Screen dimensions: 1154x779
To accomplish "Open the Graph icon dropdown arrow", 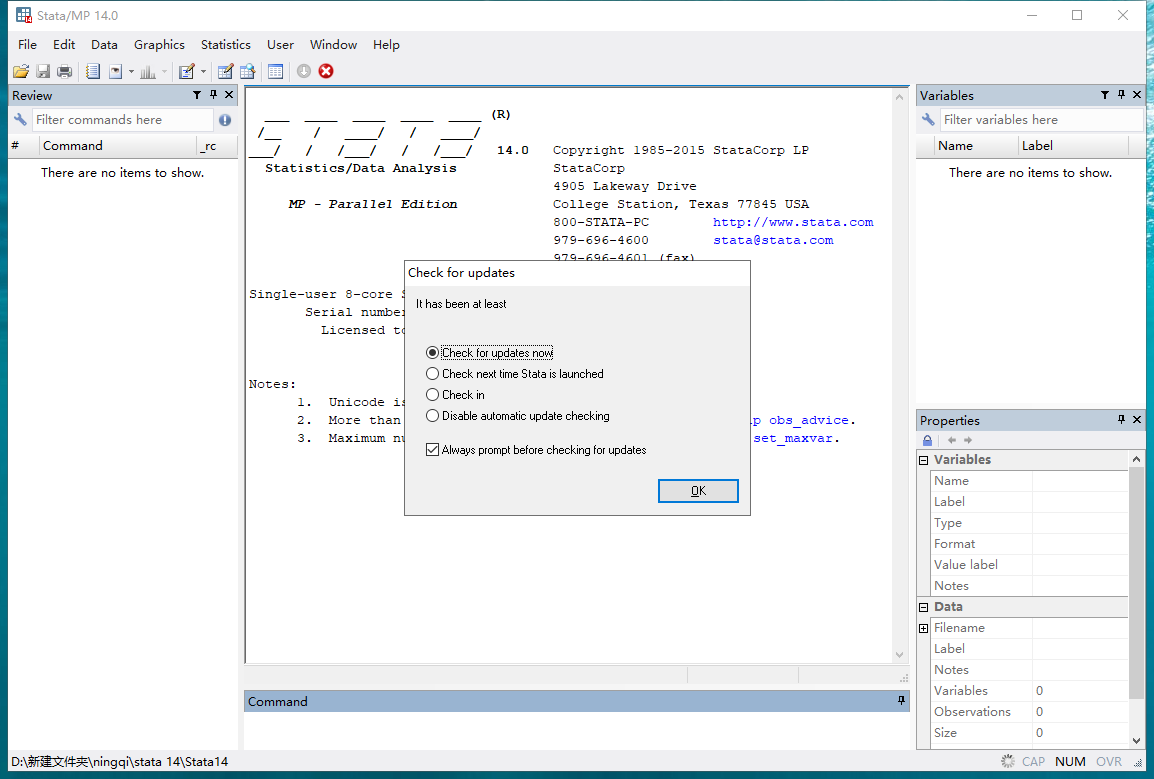I will (164, 71).
